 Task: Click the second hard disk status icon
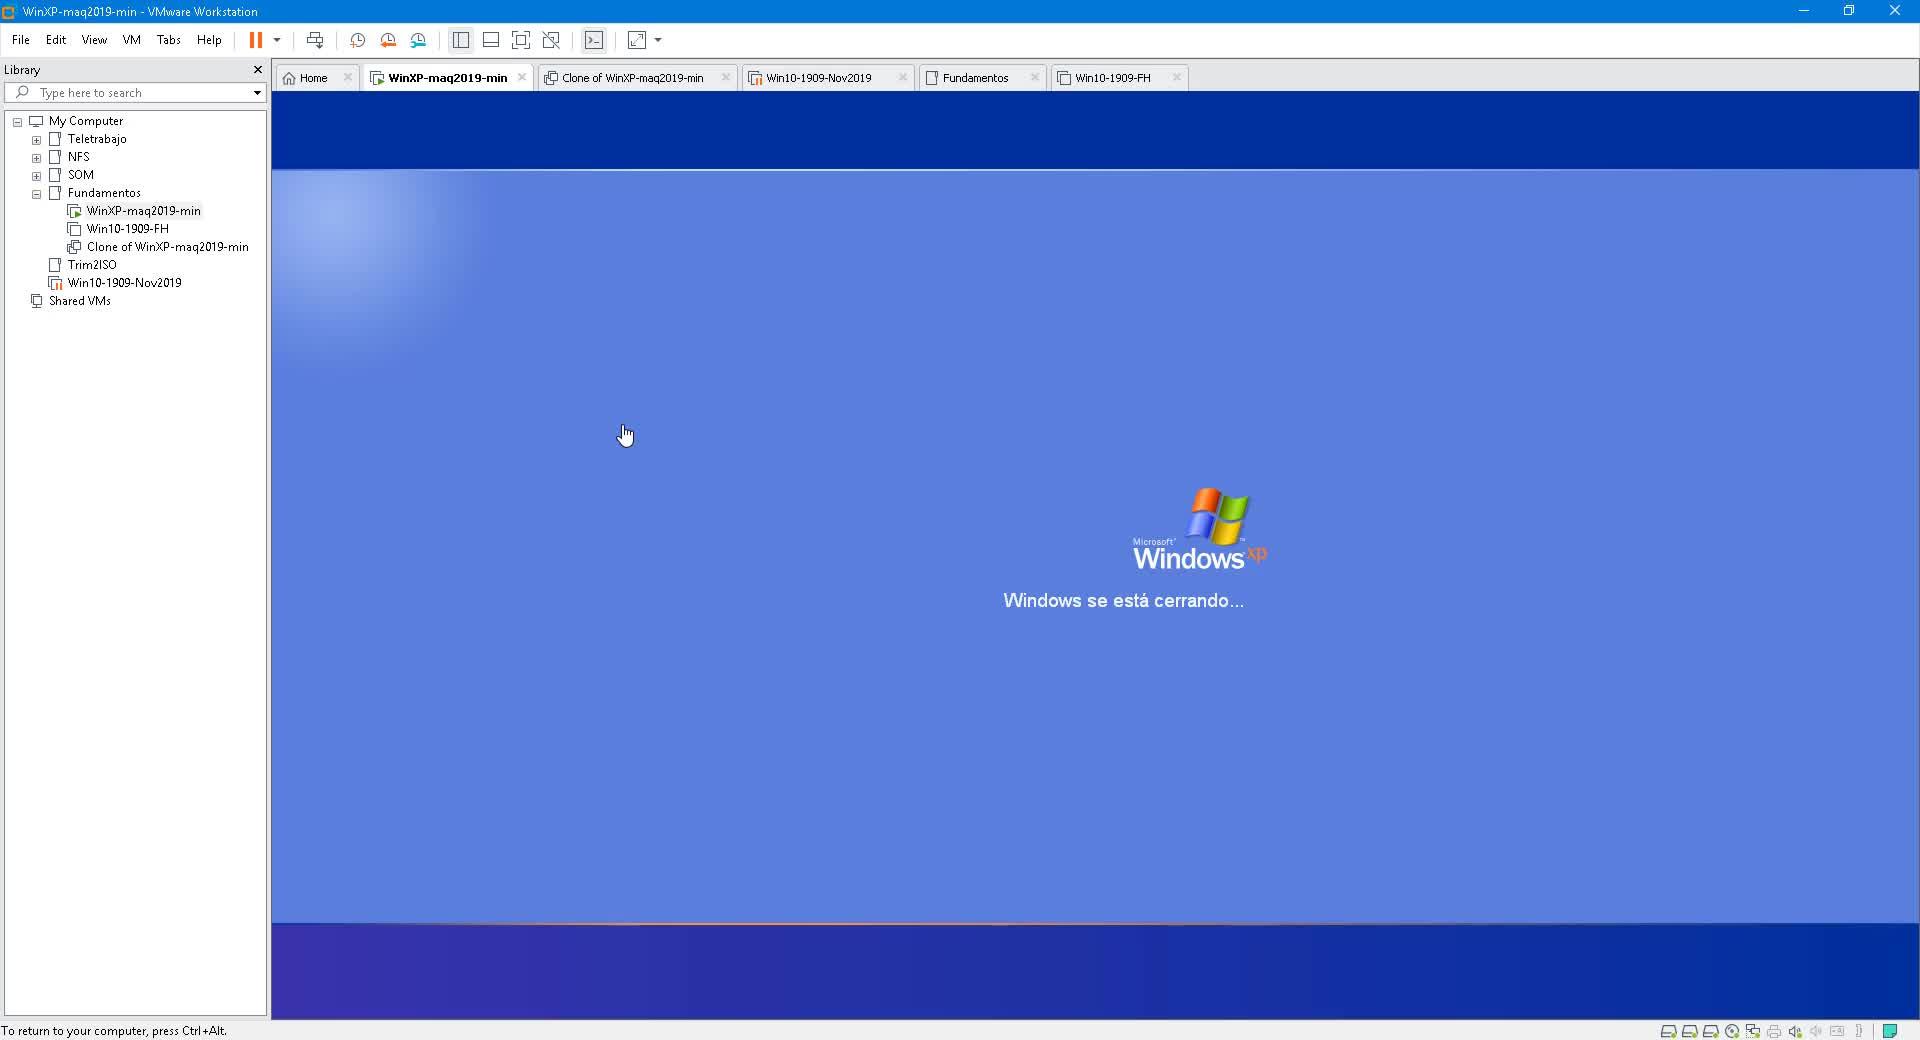1689,1031
